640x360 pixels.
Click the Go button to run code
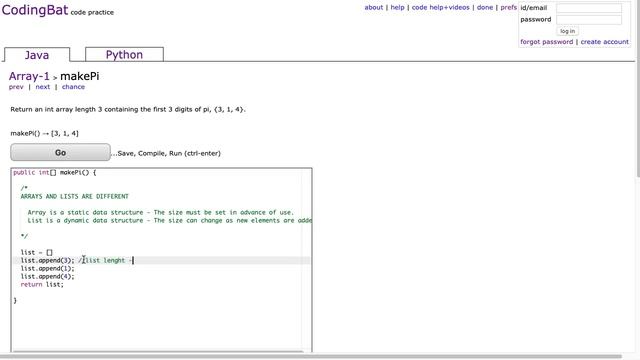[60, 152]
